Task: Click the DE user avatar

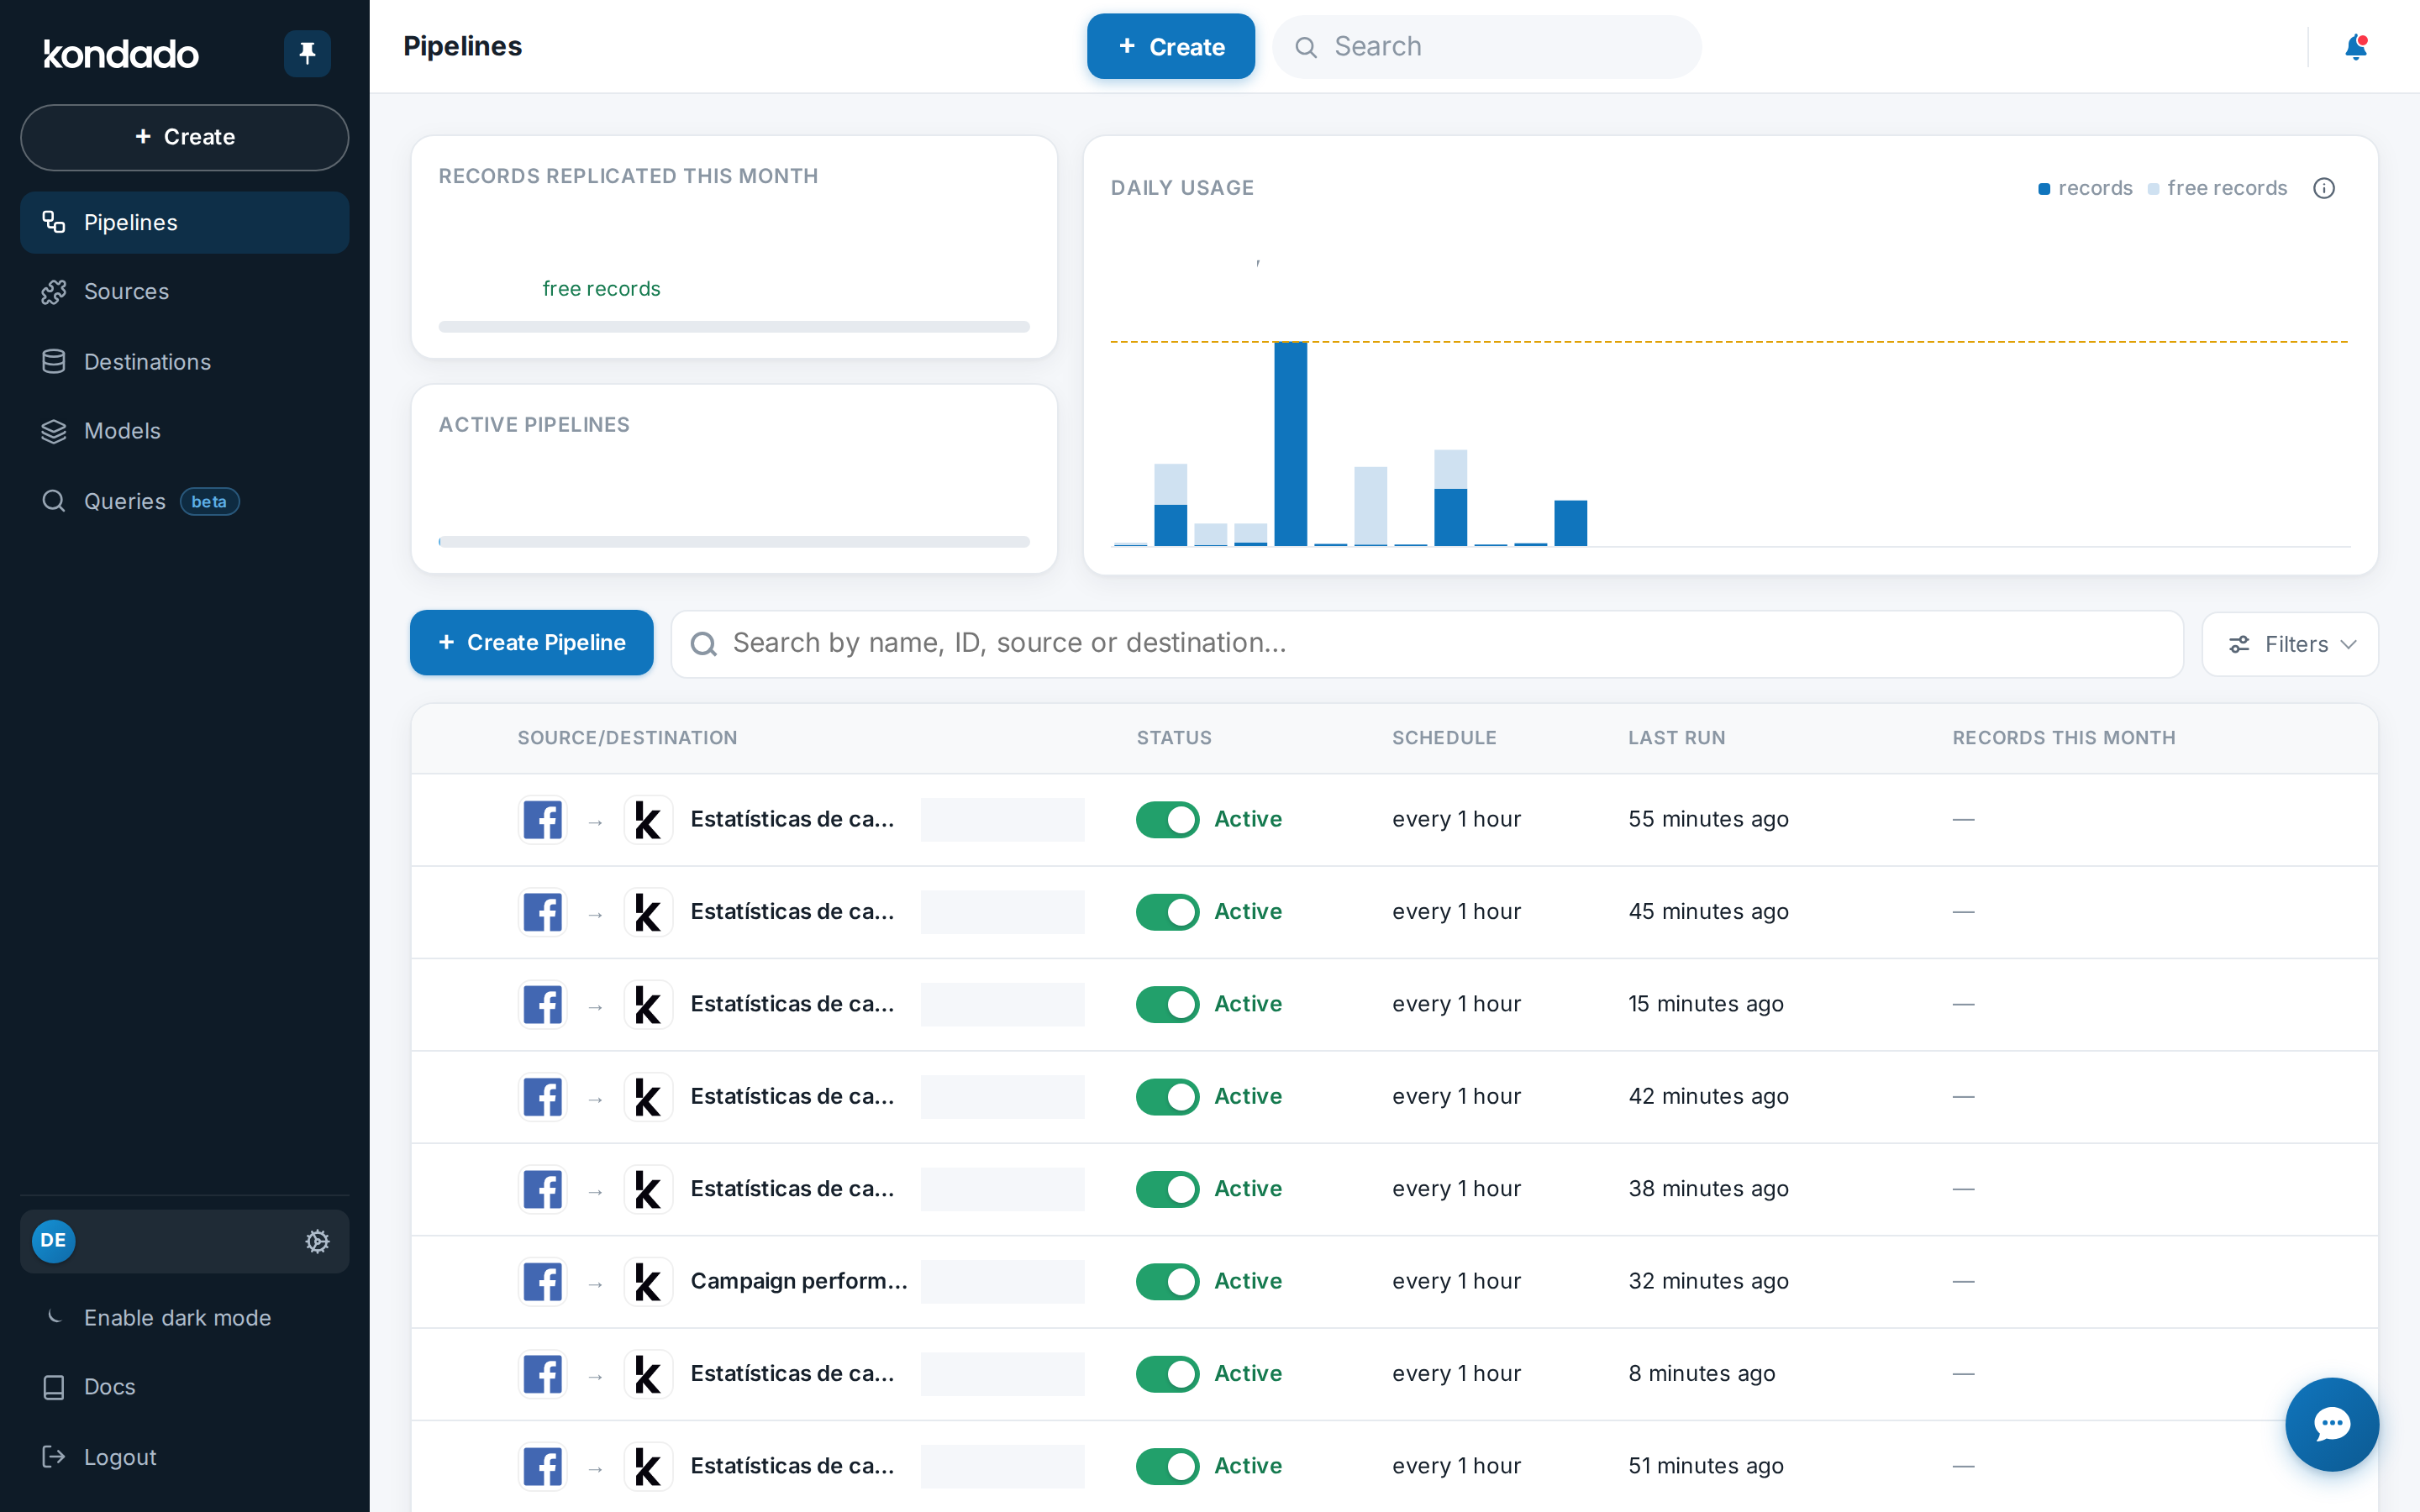Action: click(x=54, y=1241)
